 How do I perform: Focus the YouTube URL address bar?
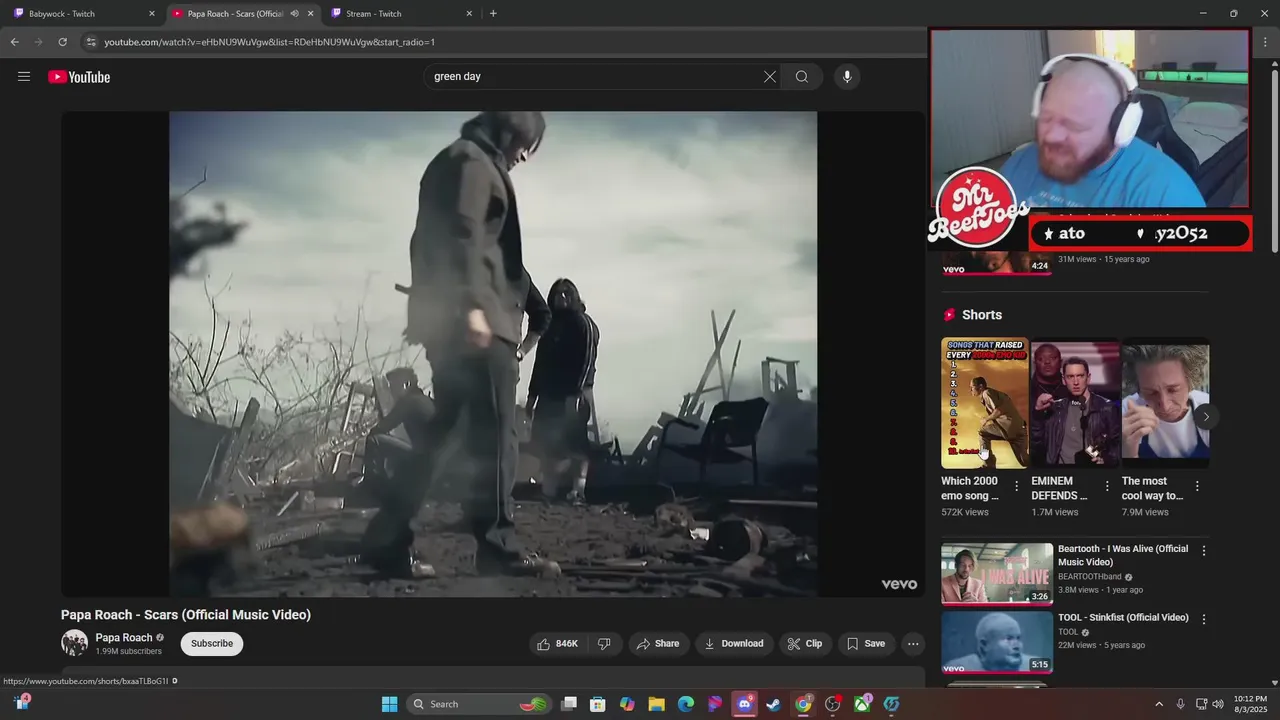[500, 42]
